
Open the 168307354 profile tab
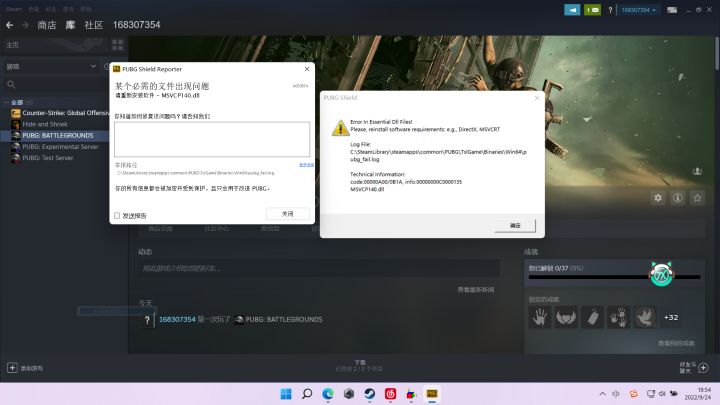(x=136, y=25)
